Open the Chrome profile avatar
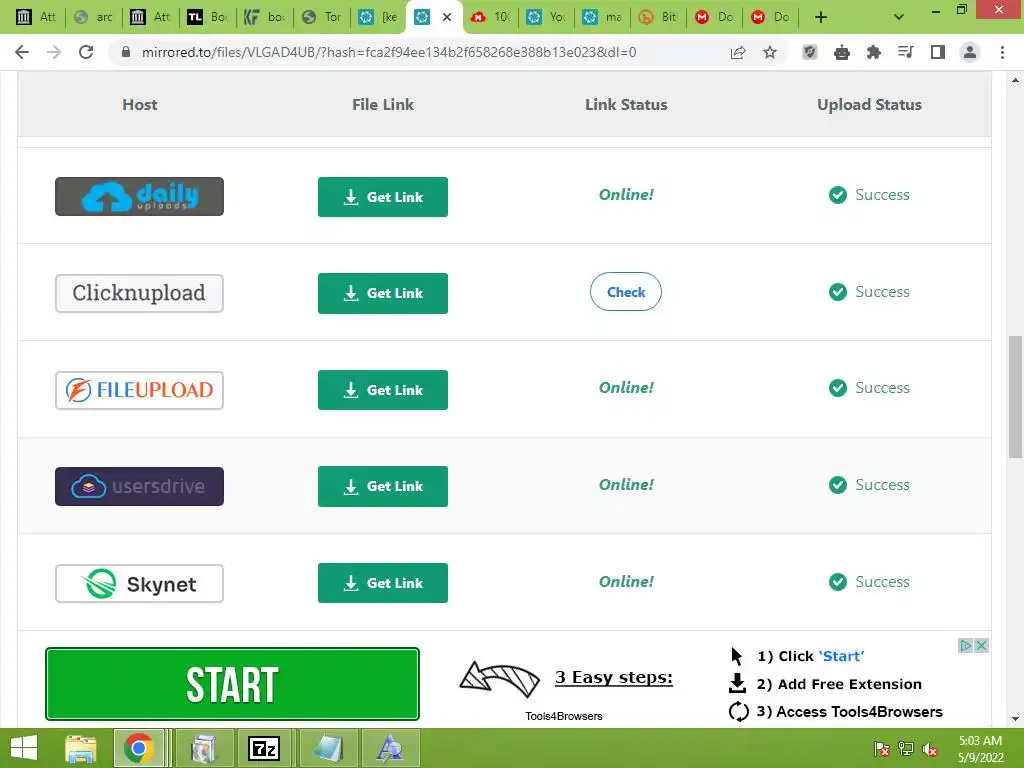Image resolution: width=1024 pixels, height=768 pixels. tap(970, 52)
